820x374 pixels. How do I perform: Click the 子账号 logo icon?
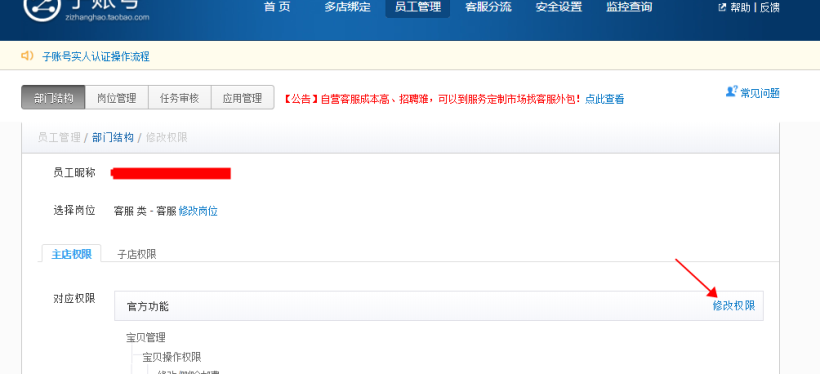42,7
